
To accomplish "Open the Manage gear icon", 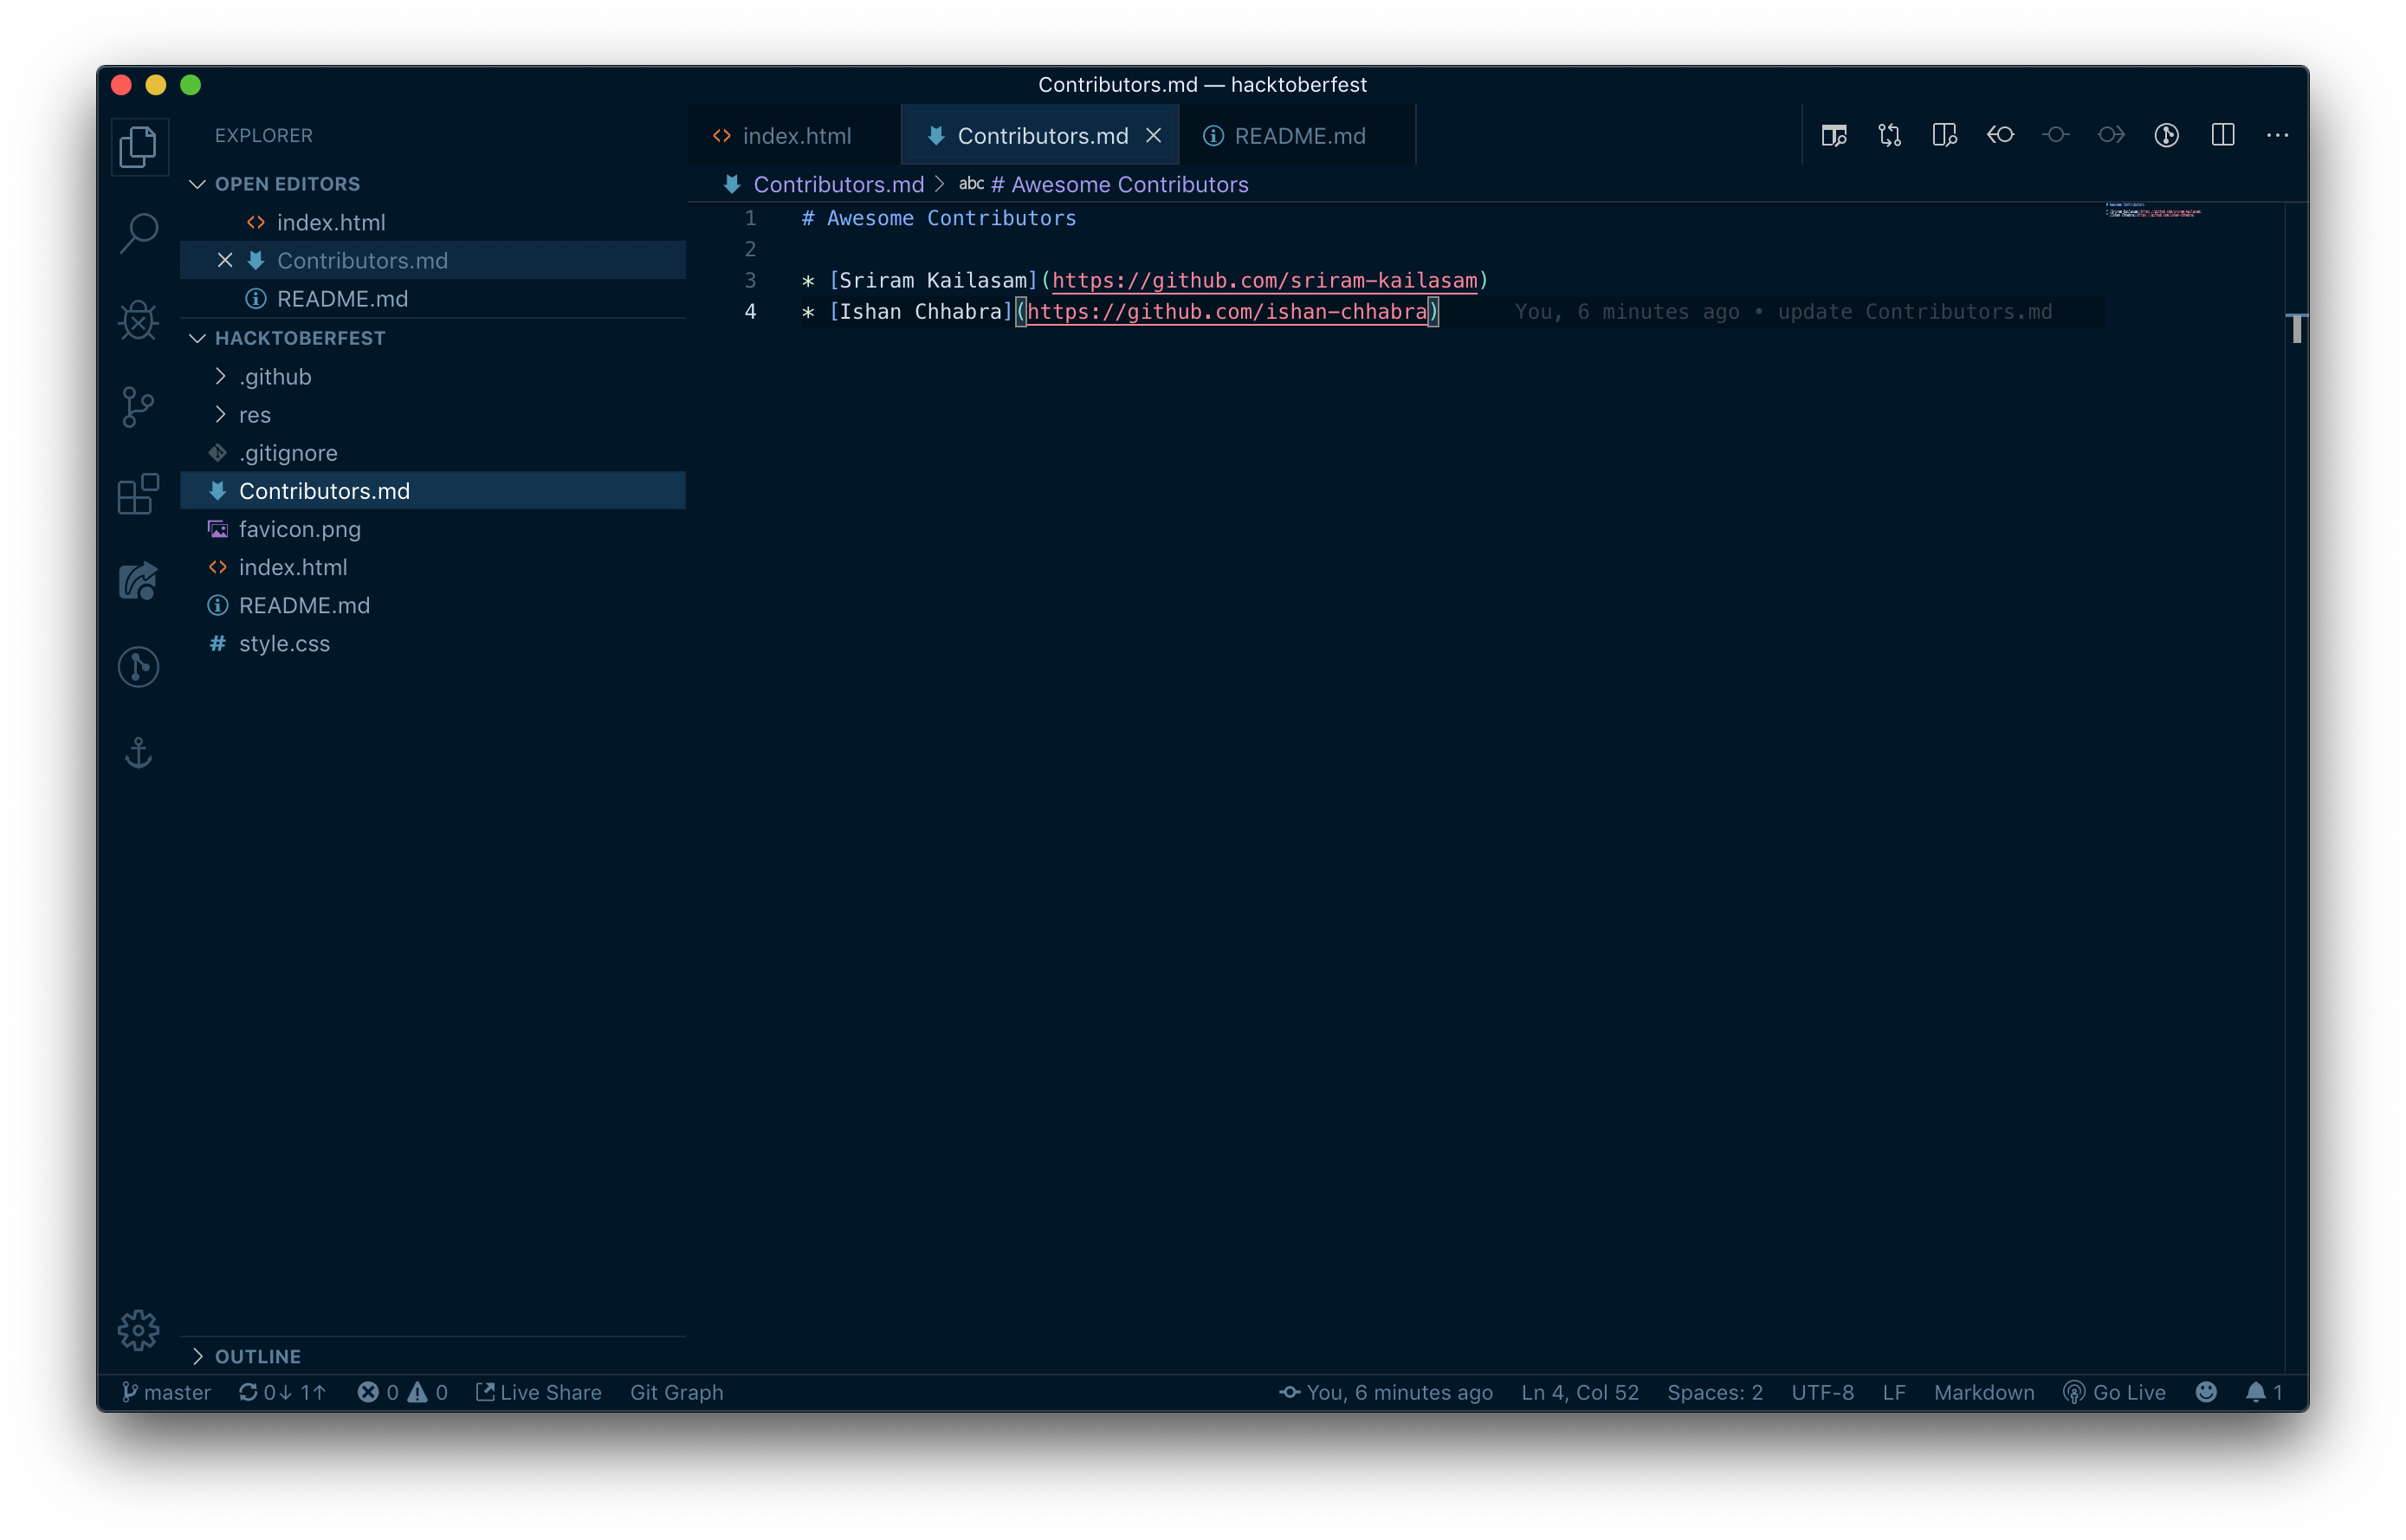I will pos(138,1329).
